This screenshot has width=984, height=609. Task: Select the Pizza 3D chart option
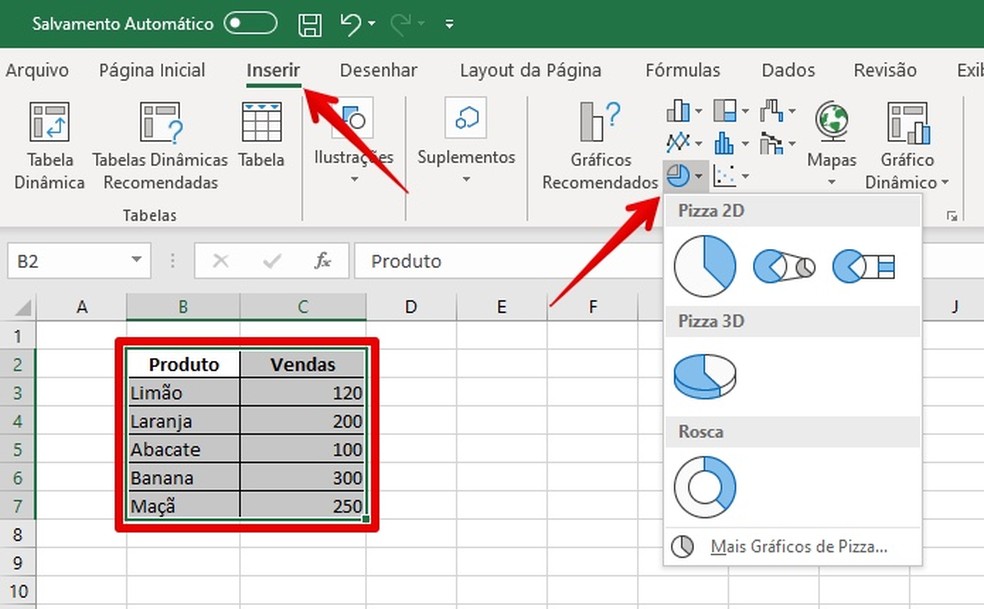coord(705,375)
